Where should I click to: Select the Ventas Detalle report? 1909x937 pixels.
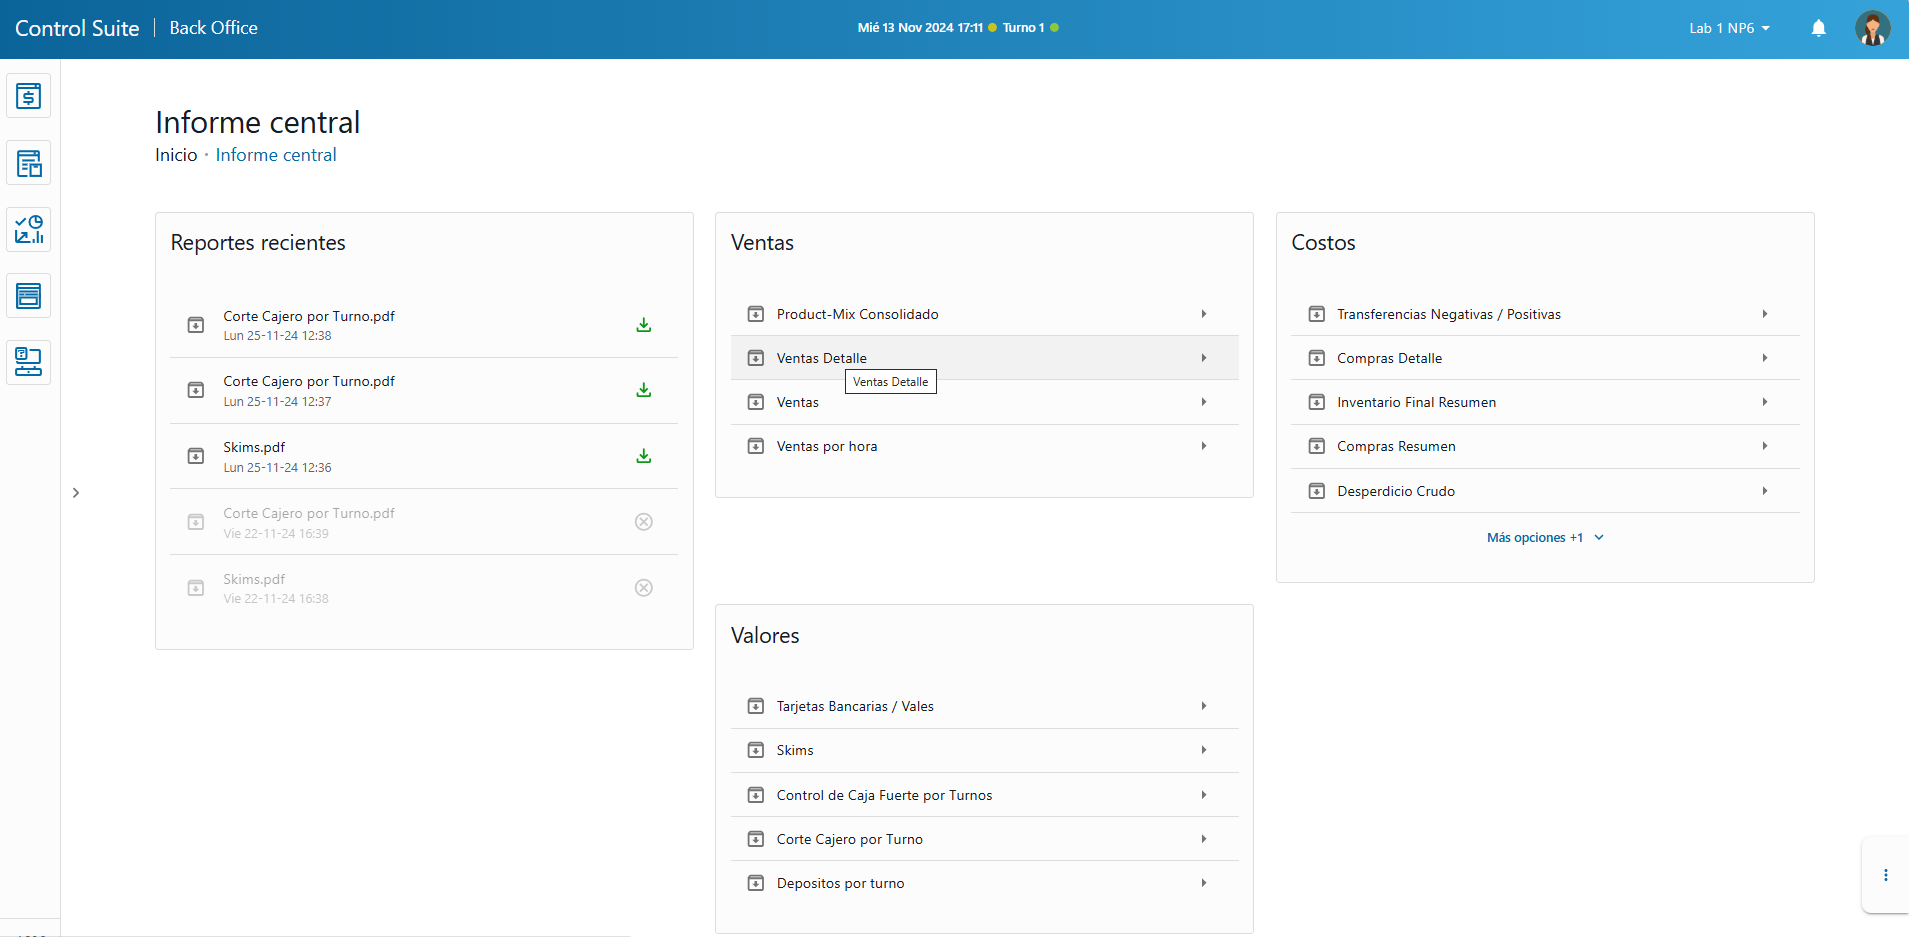point(822,358)
